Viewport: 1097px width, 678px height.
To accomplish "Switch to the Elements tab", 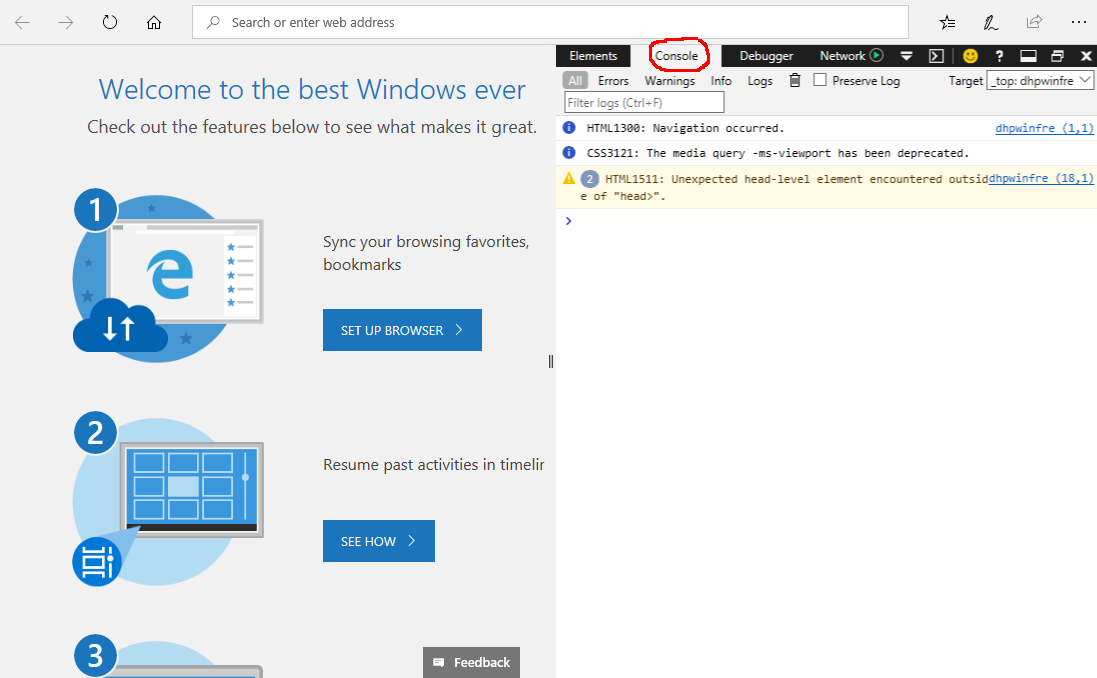I will (x=593, y=56).
